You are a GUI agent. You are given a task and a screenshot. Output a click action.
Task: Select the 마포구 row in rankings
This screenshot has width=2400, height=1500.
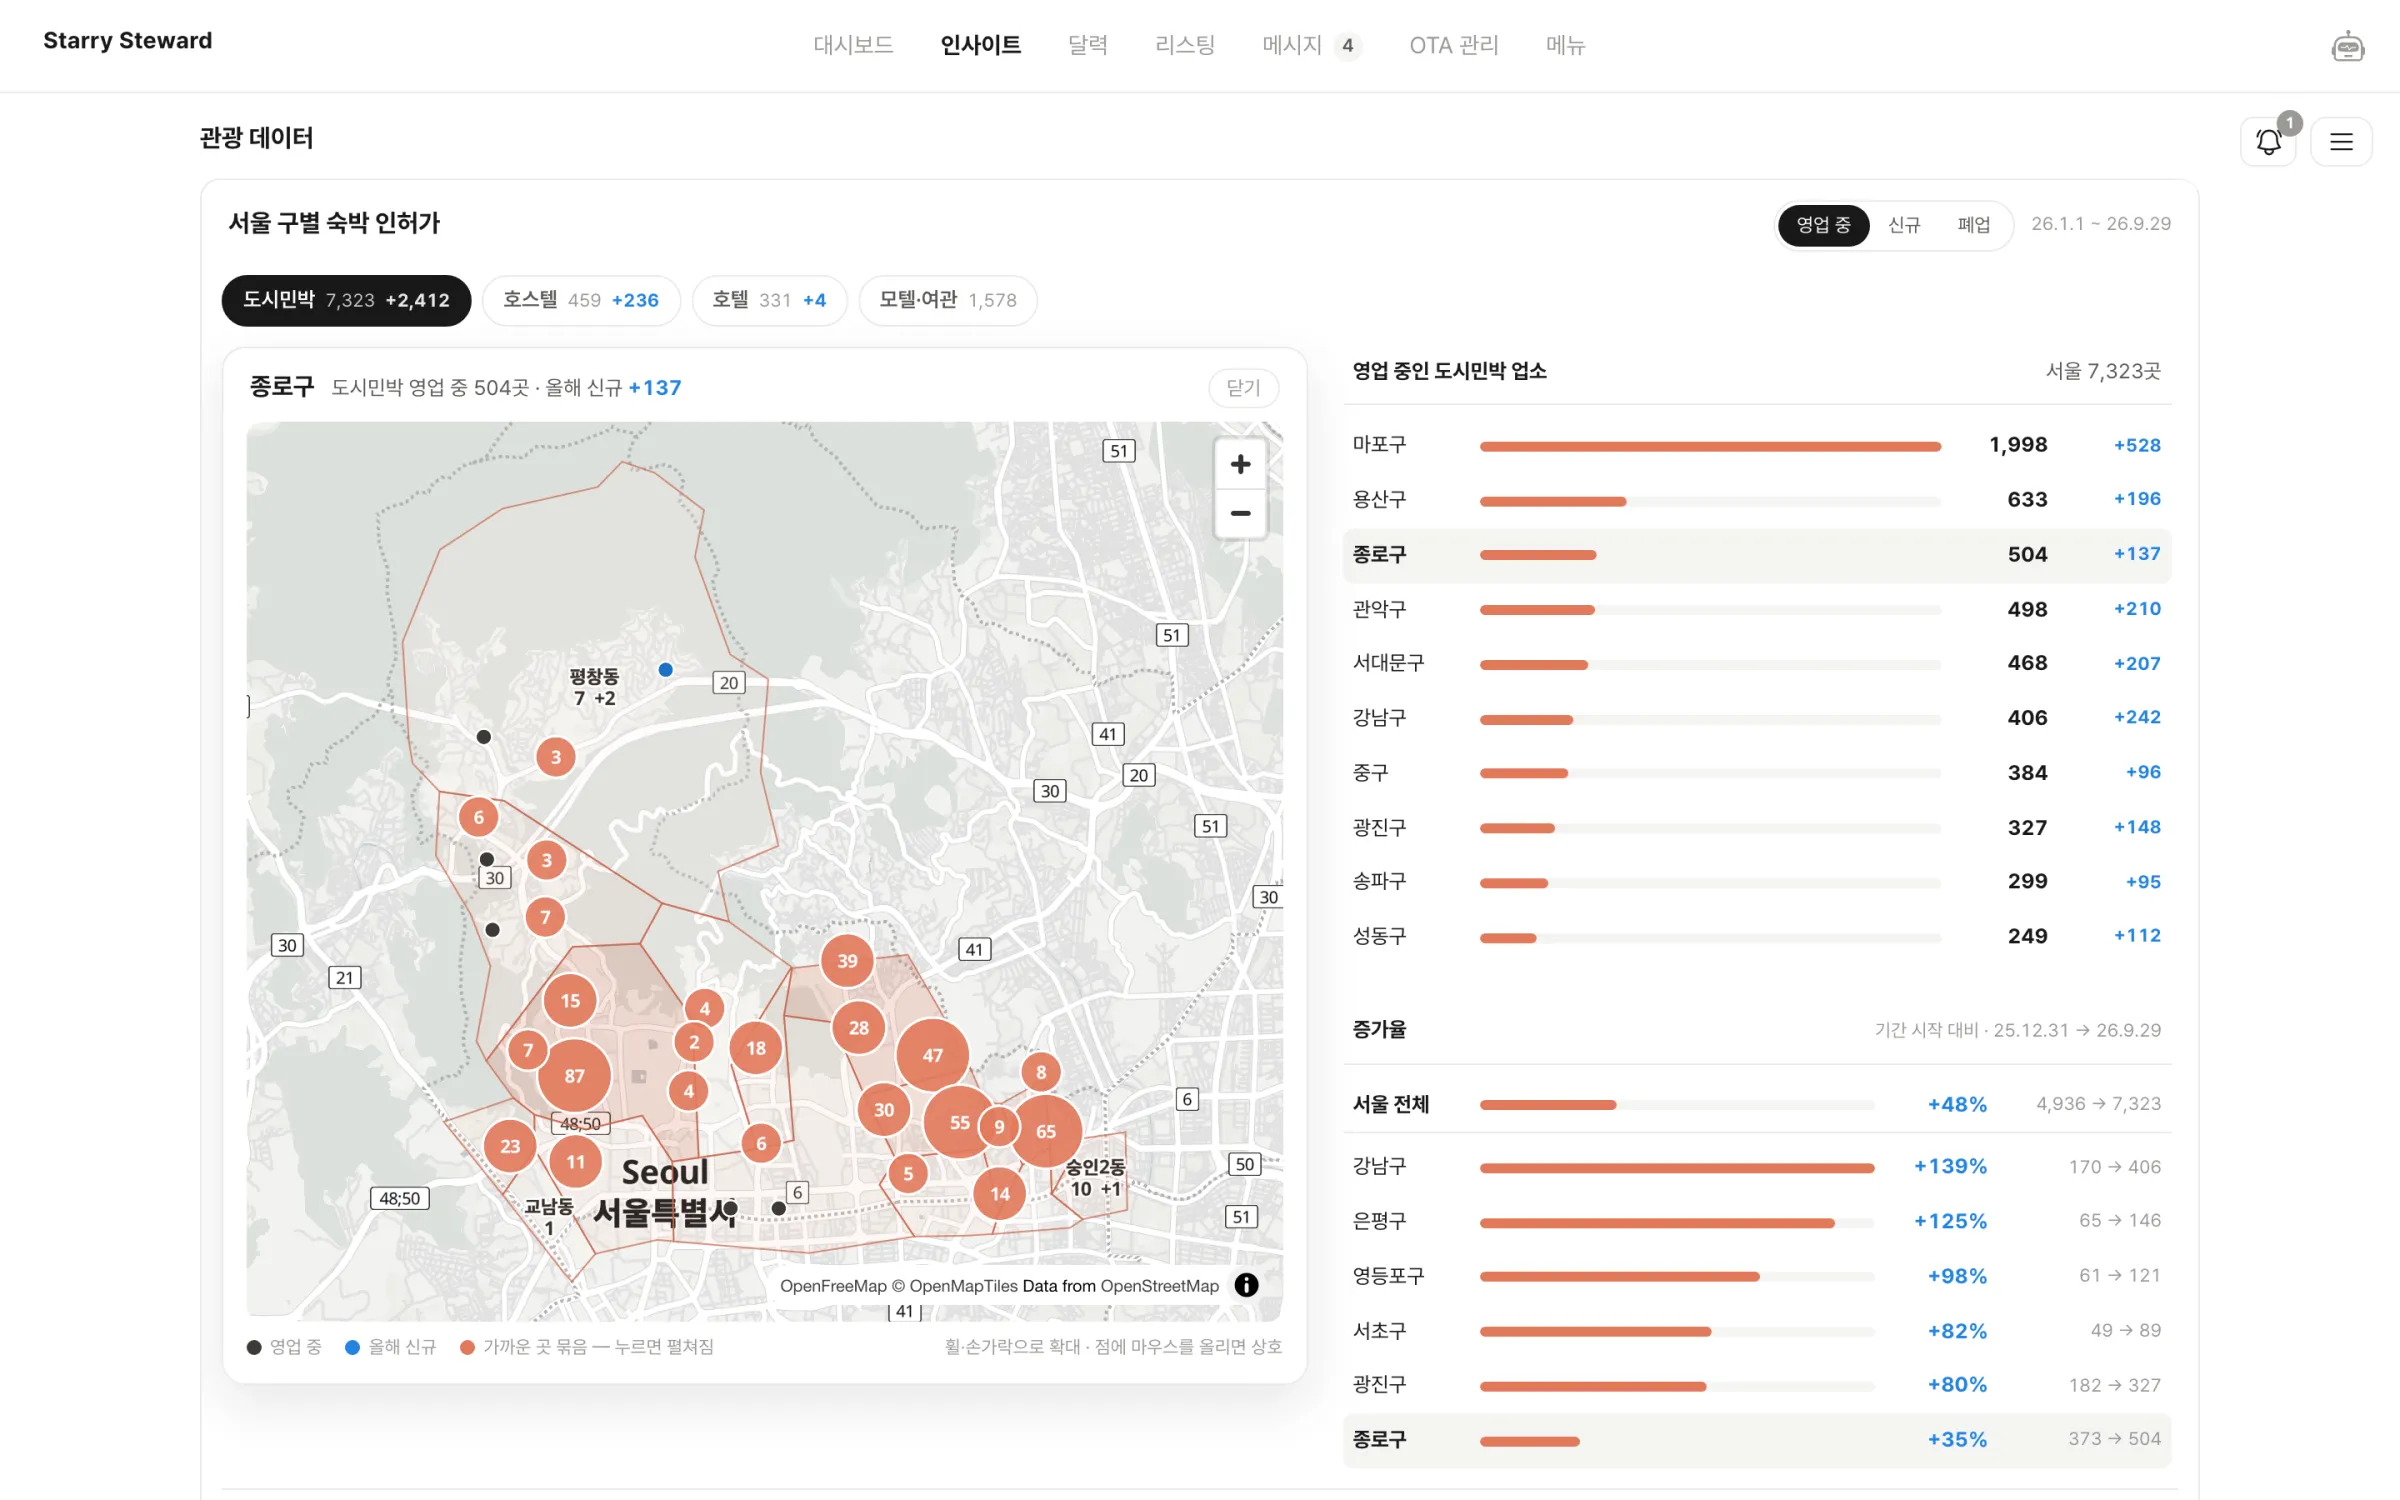1756,445
